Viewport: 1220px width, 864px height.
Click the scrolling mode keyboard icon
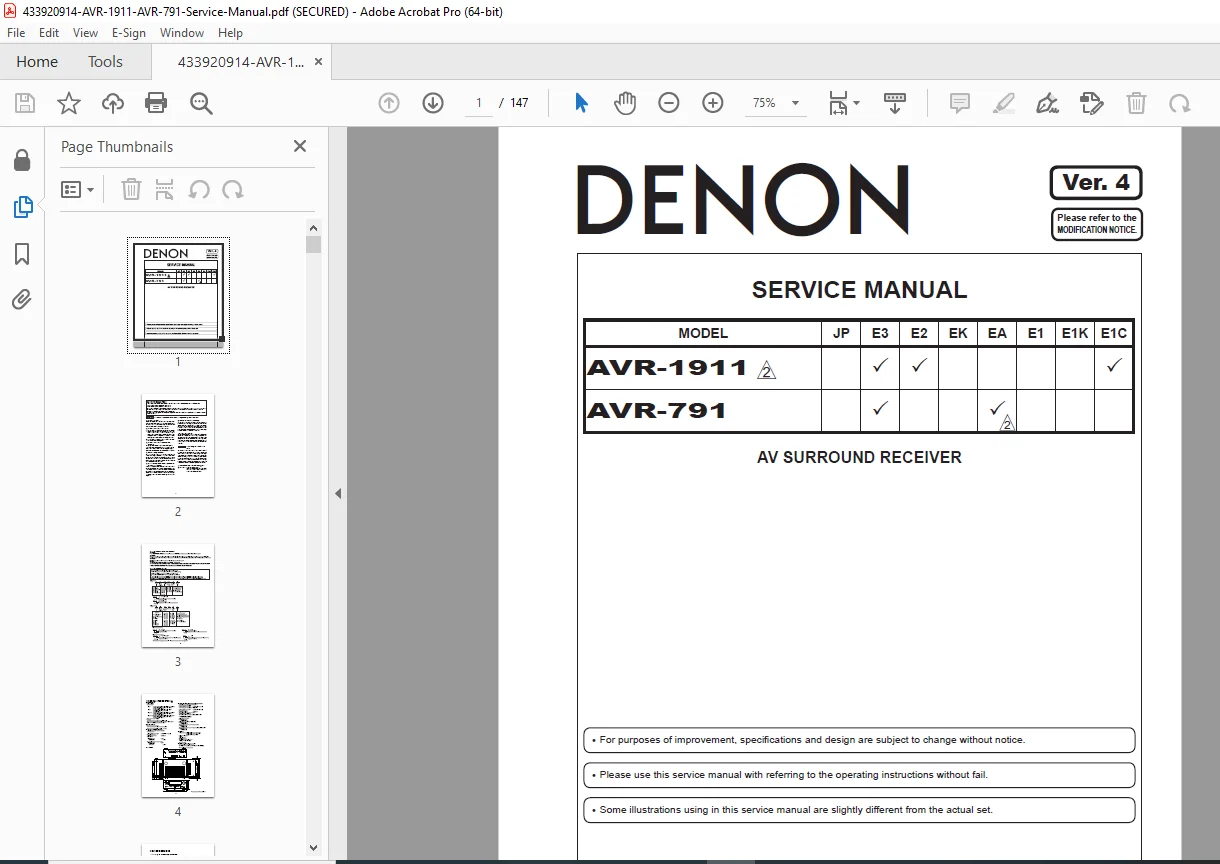(x=895, y=103)
